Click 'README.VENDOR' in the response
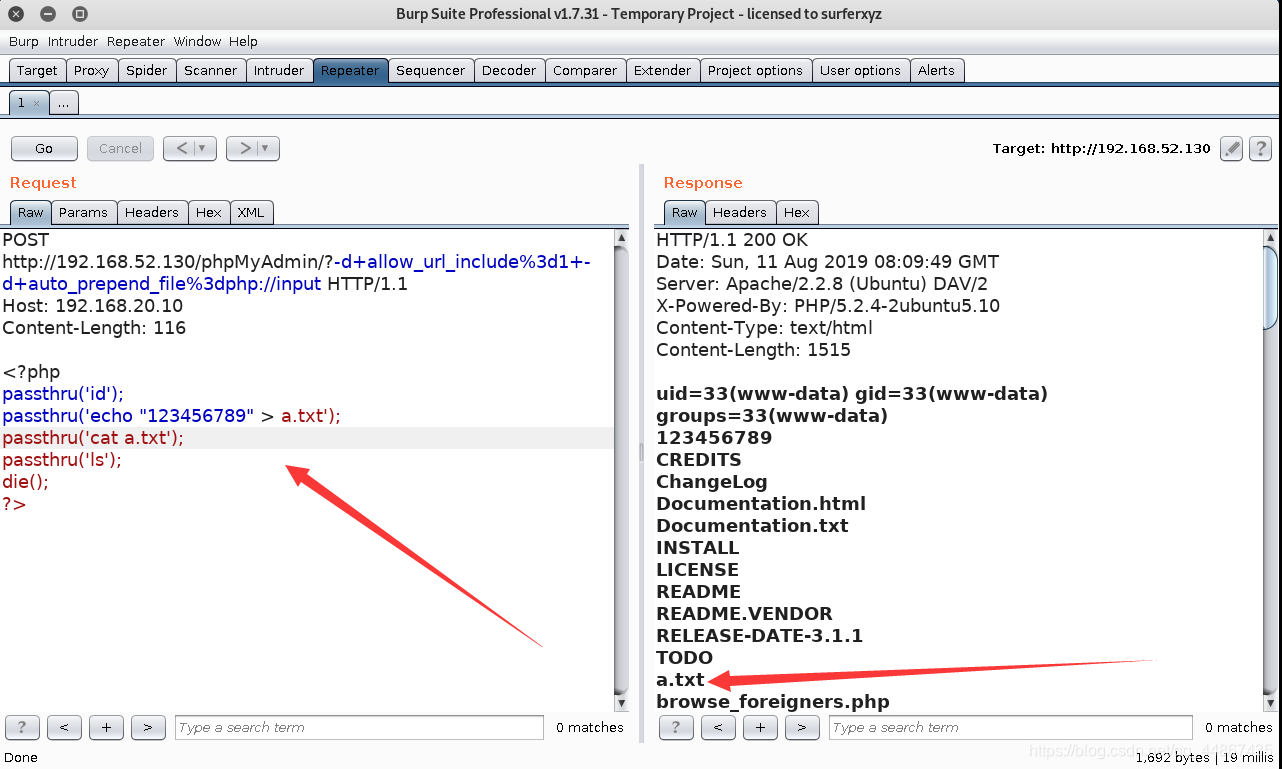1282x769 pixels. point(744,614)
